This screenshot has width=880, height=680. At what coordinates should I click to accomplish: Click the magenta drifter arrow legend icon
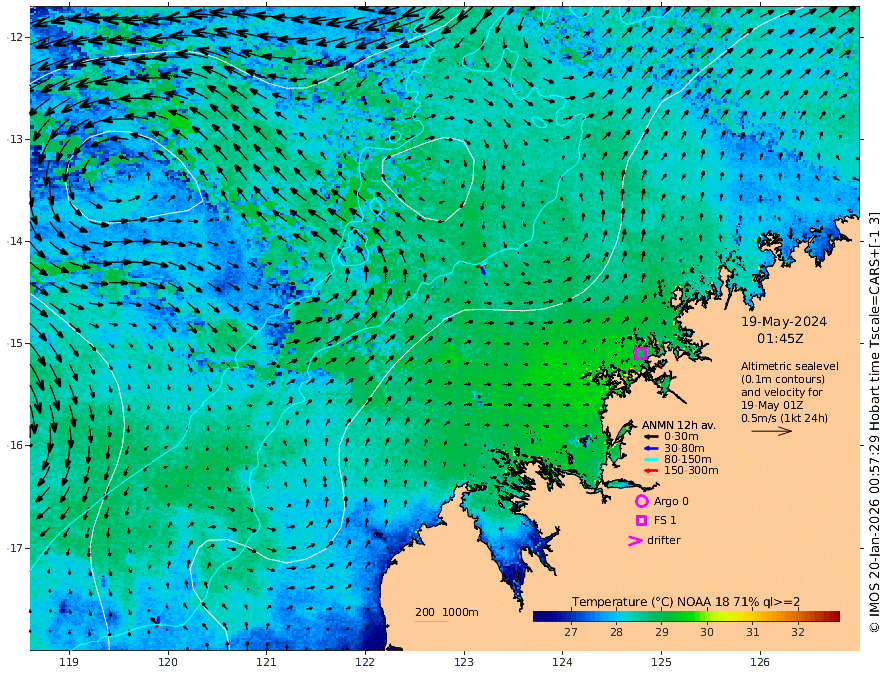point(635,540)
